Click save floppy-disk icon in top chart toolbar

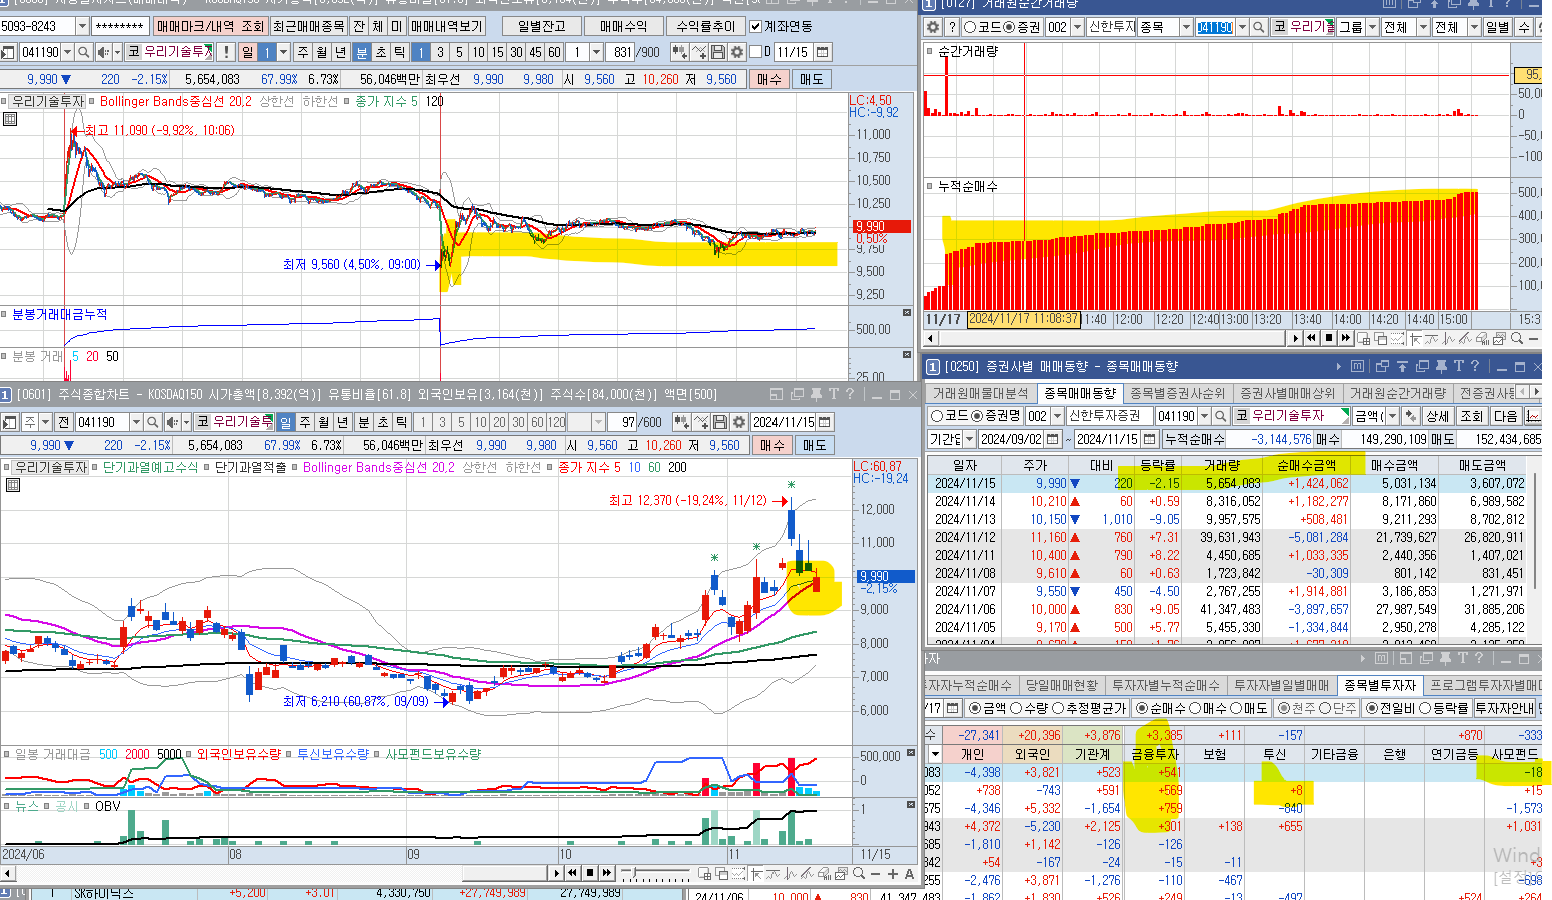click(x=718, y=52)
